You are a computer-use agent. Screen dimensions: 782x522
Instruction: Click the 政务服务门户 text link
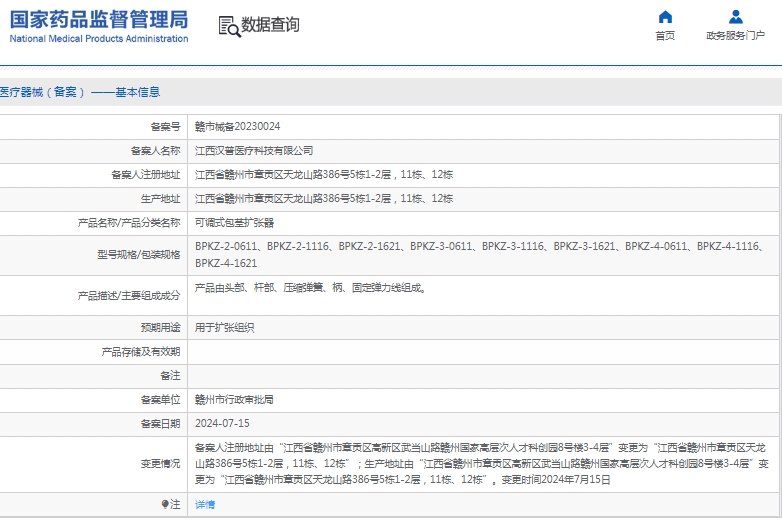[x=736, y=35]
